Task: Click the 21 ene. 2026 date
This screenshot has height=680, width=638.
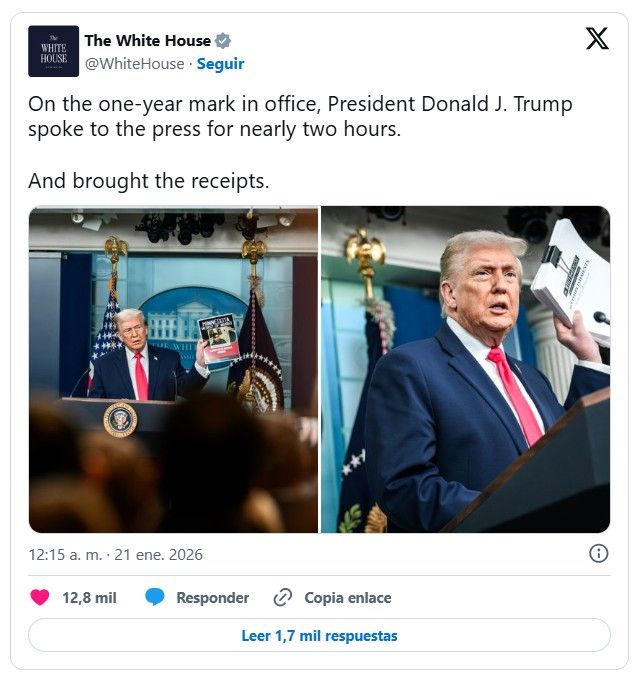Action: [158, 555]
